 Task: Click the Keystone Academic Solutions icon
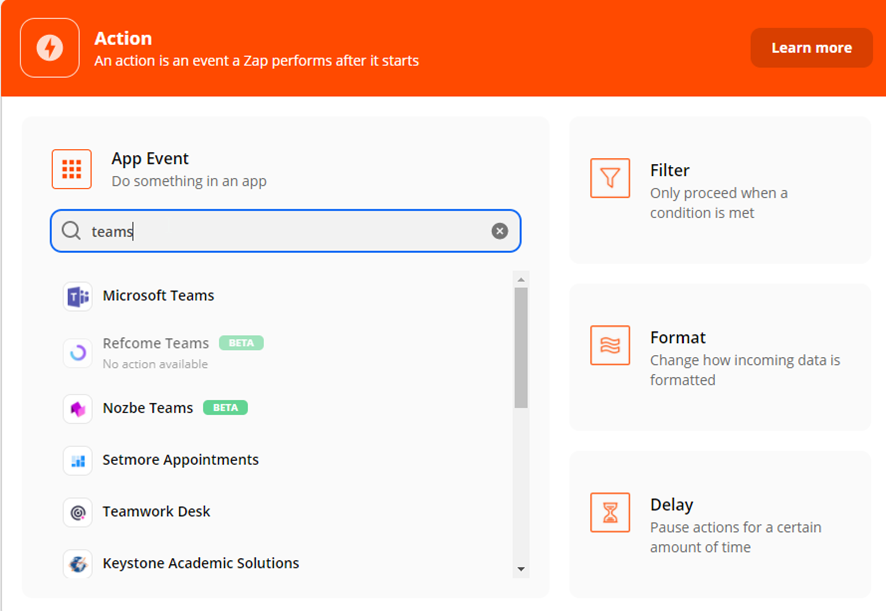[x=77, y=564]
